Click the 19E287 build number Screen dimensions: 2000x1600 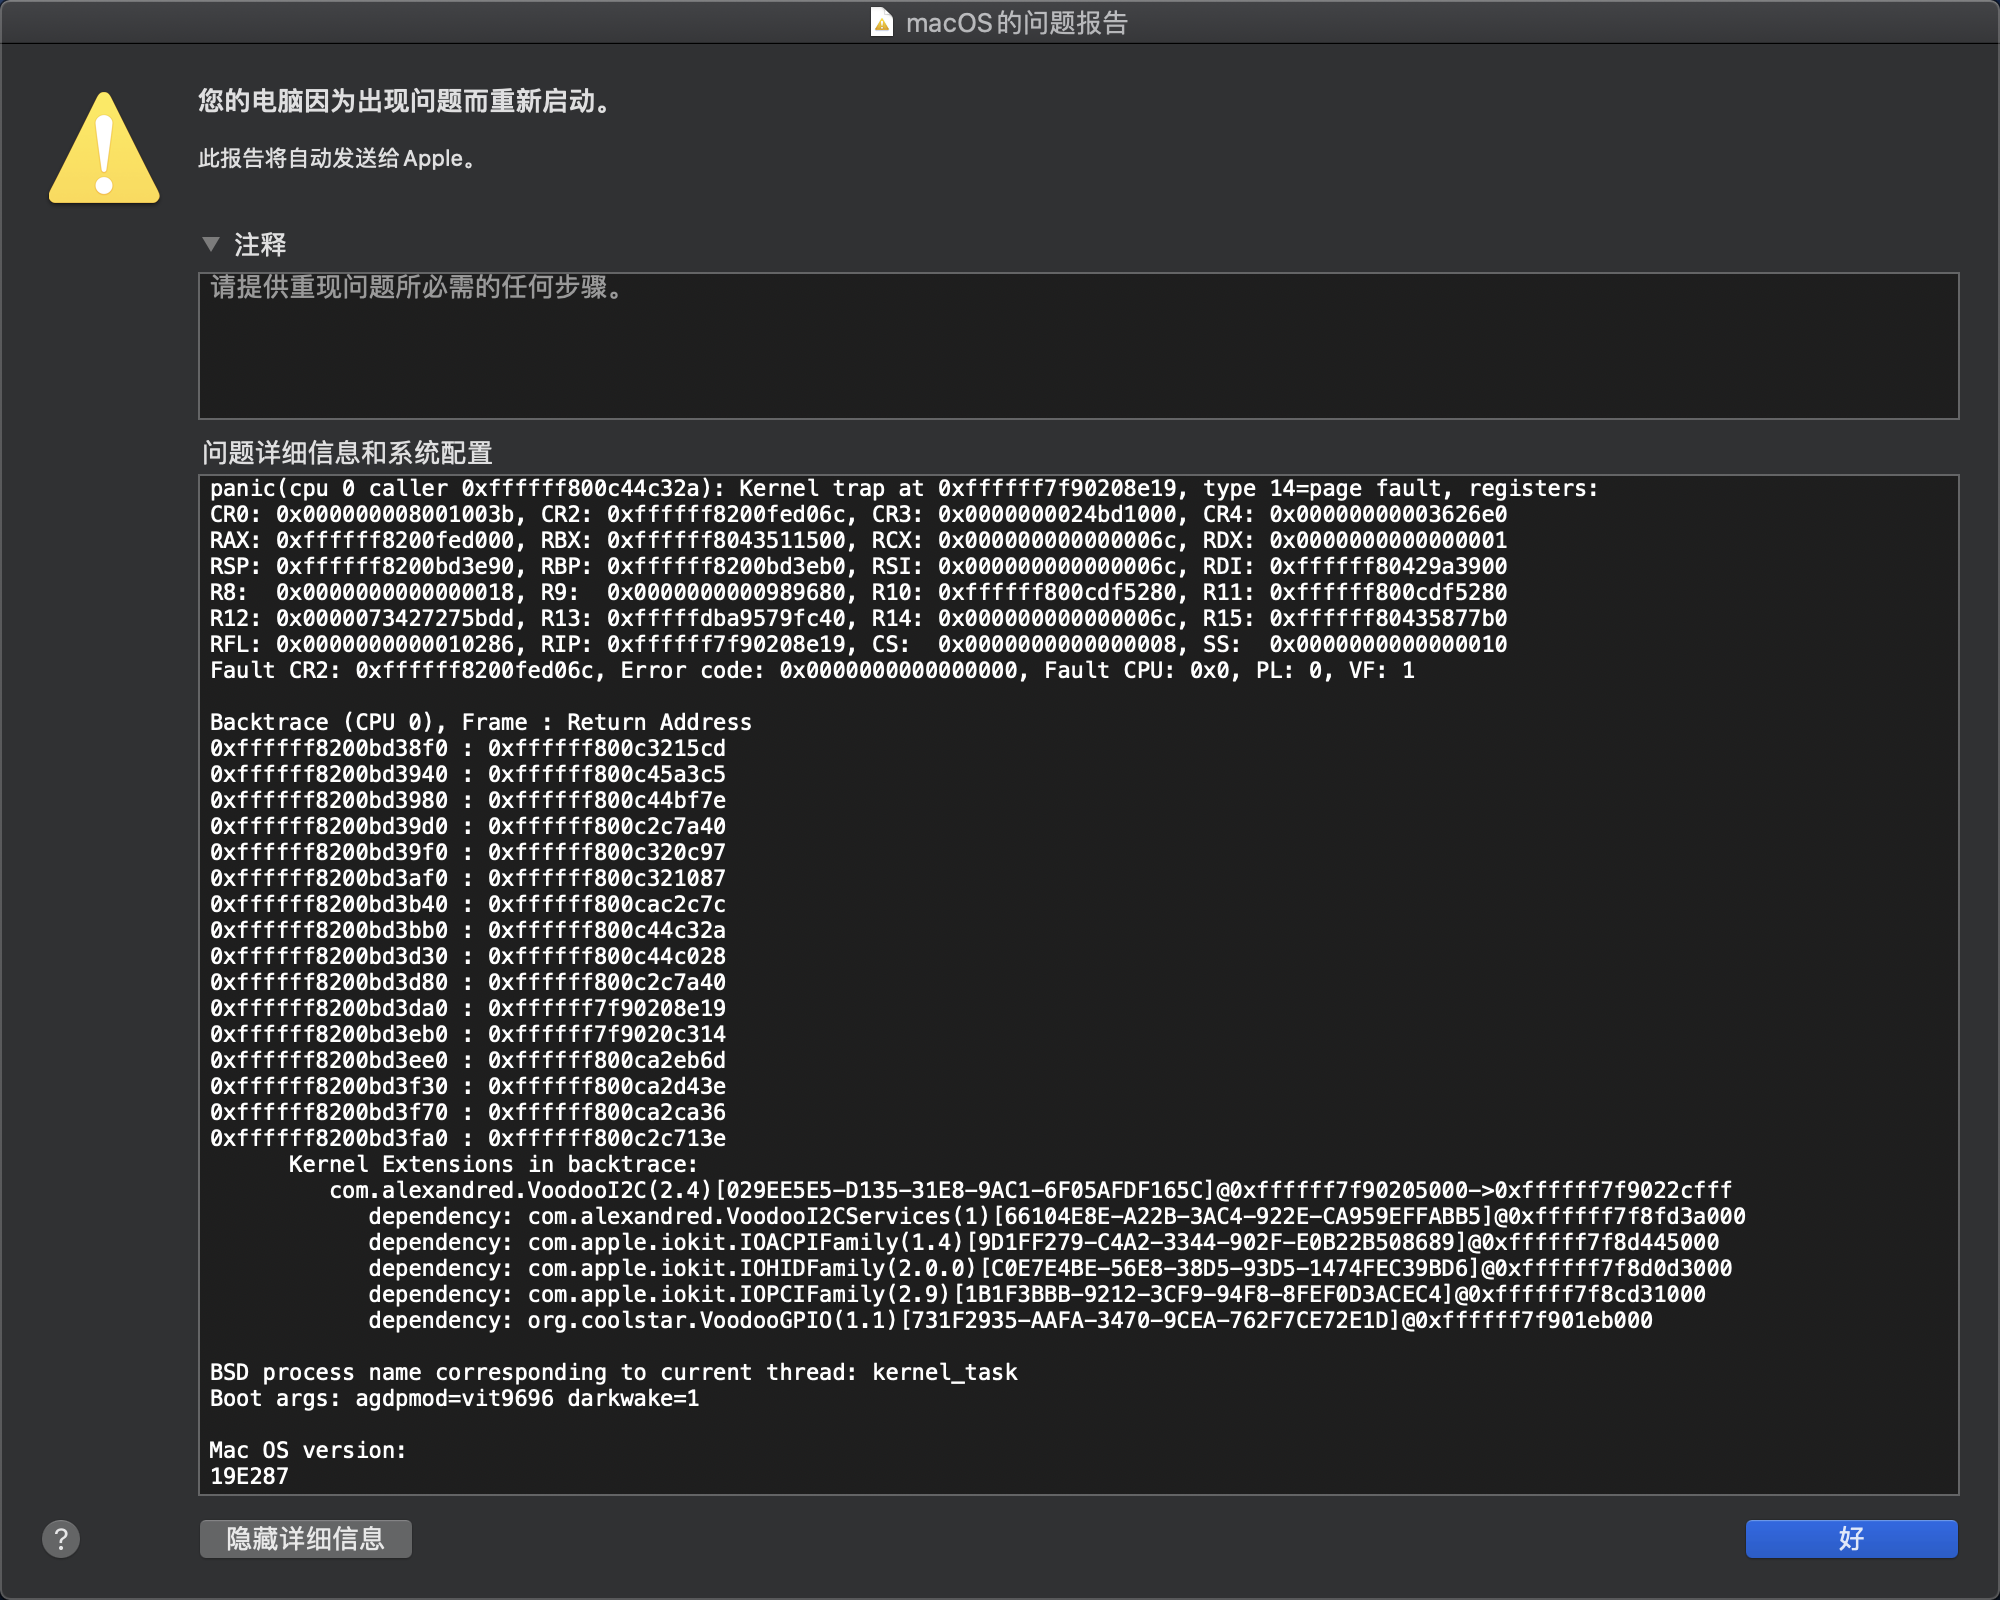249,1476
